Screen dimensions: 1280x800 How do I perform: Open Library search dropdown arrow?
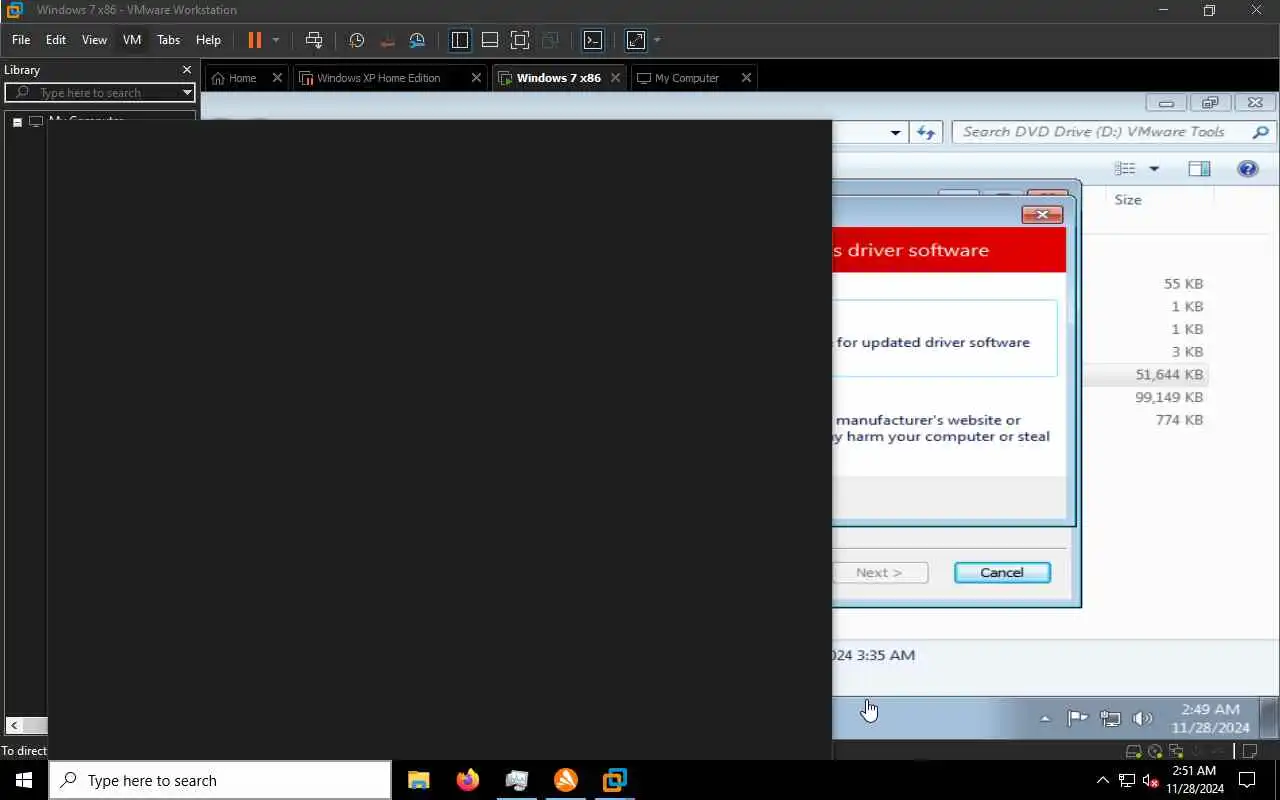pos(187,92)
